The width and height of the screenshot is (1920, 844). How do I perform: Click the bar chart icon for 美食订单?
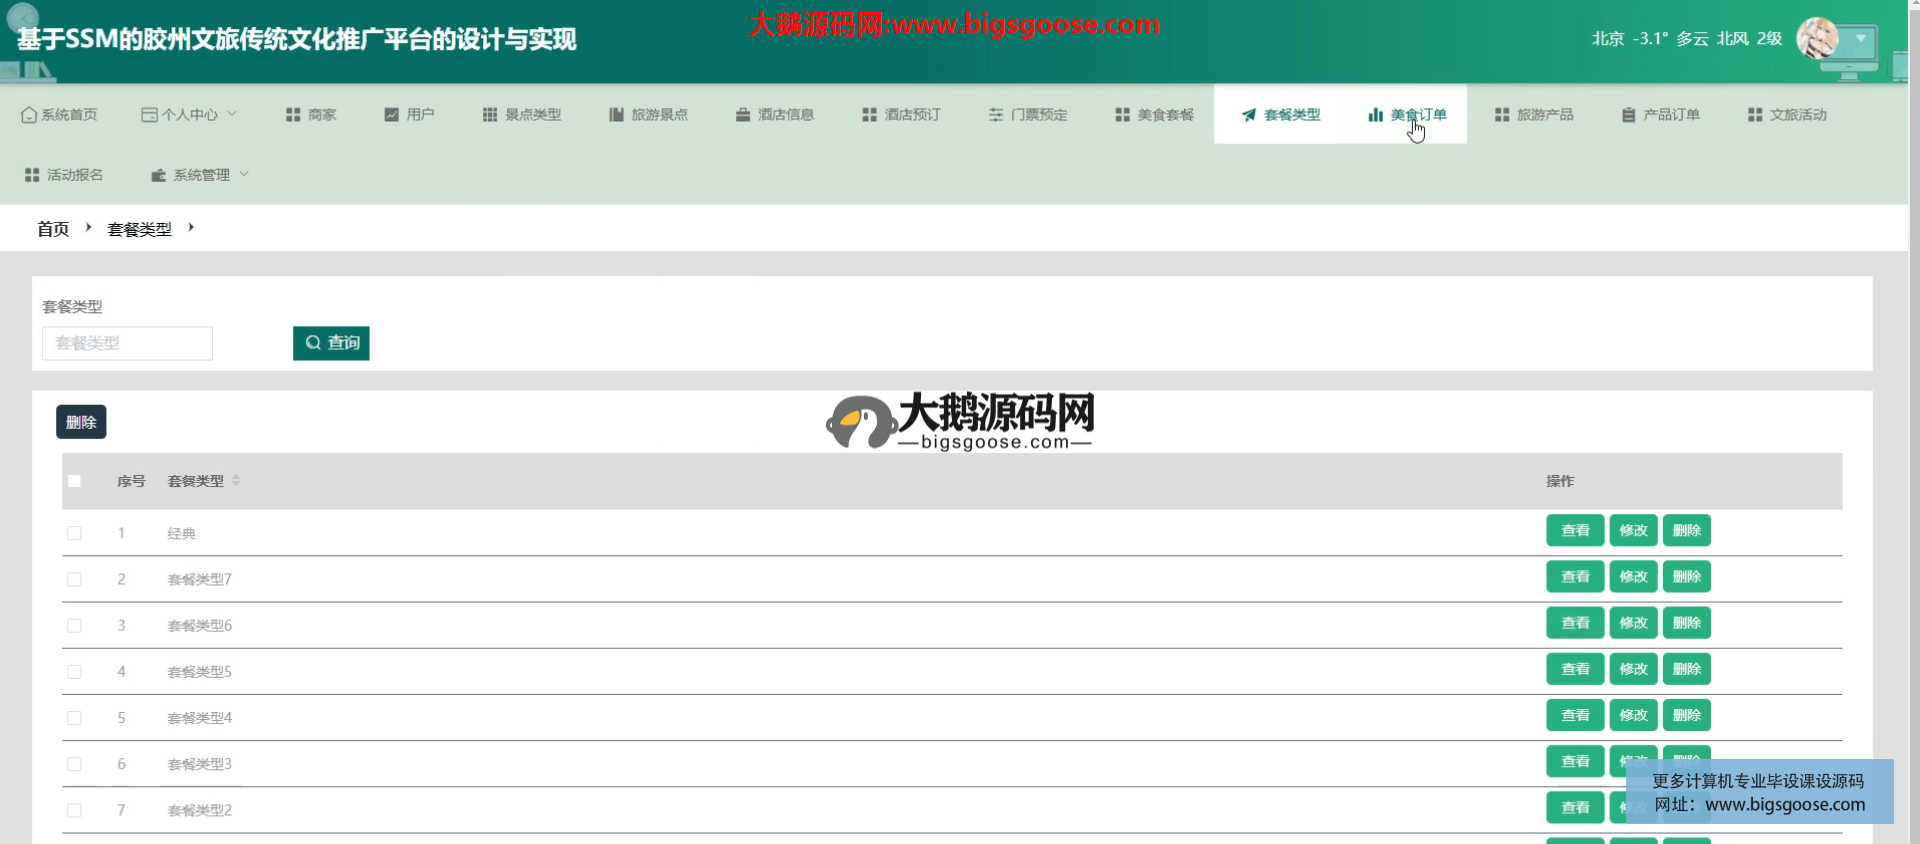coord(1375,115)
